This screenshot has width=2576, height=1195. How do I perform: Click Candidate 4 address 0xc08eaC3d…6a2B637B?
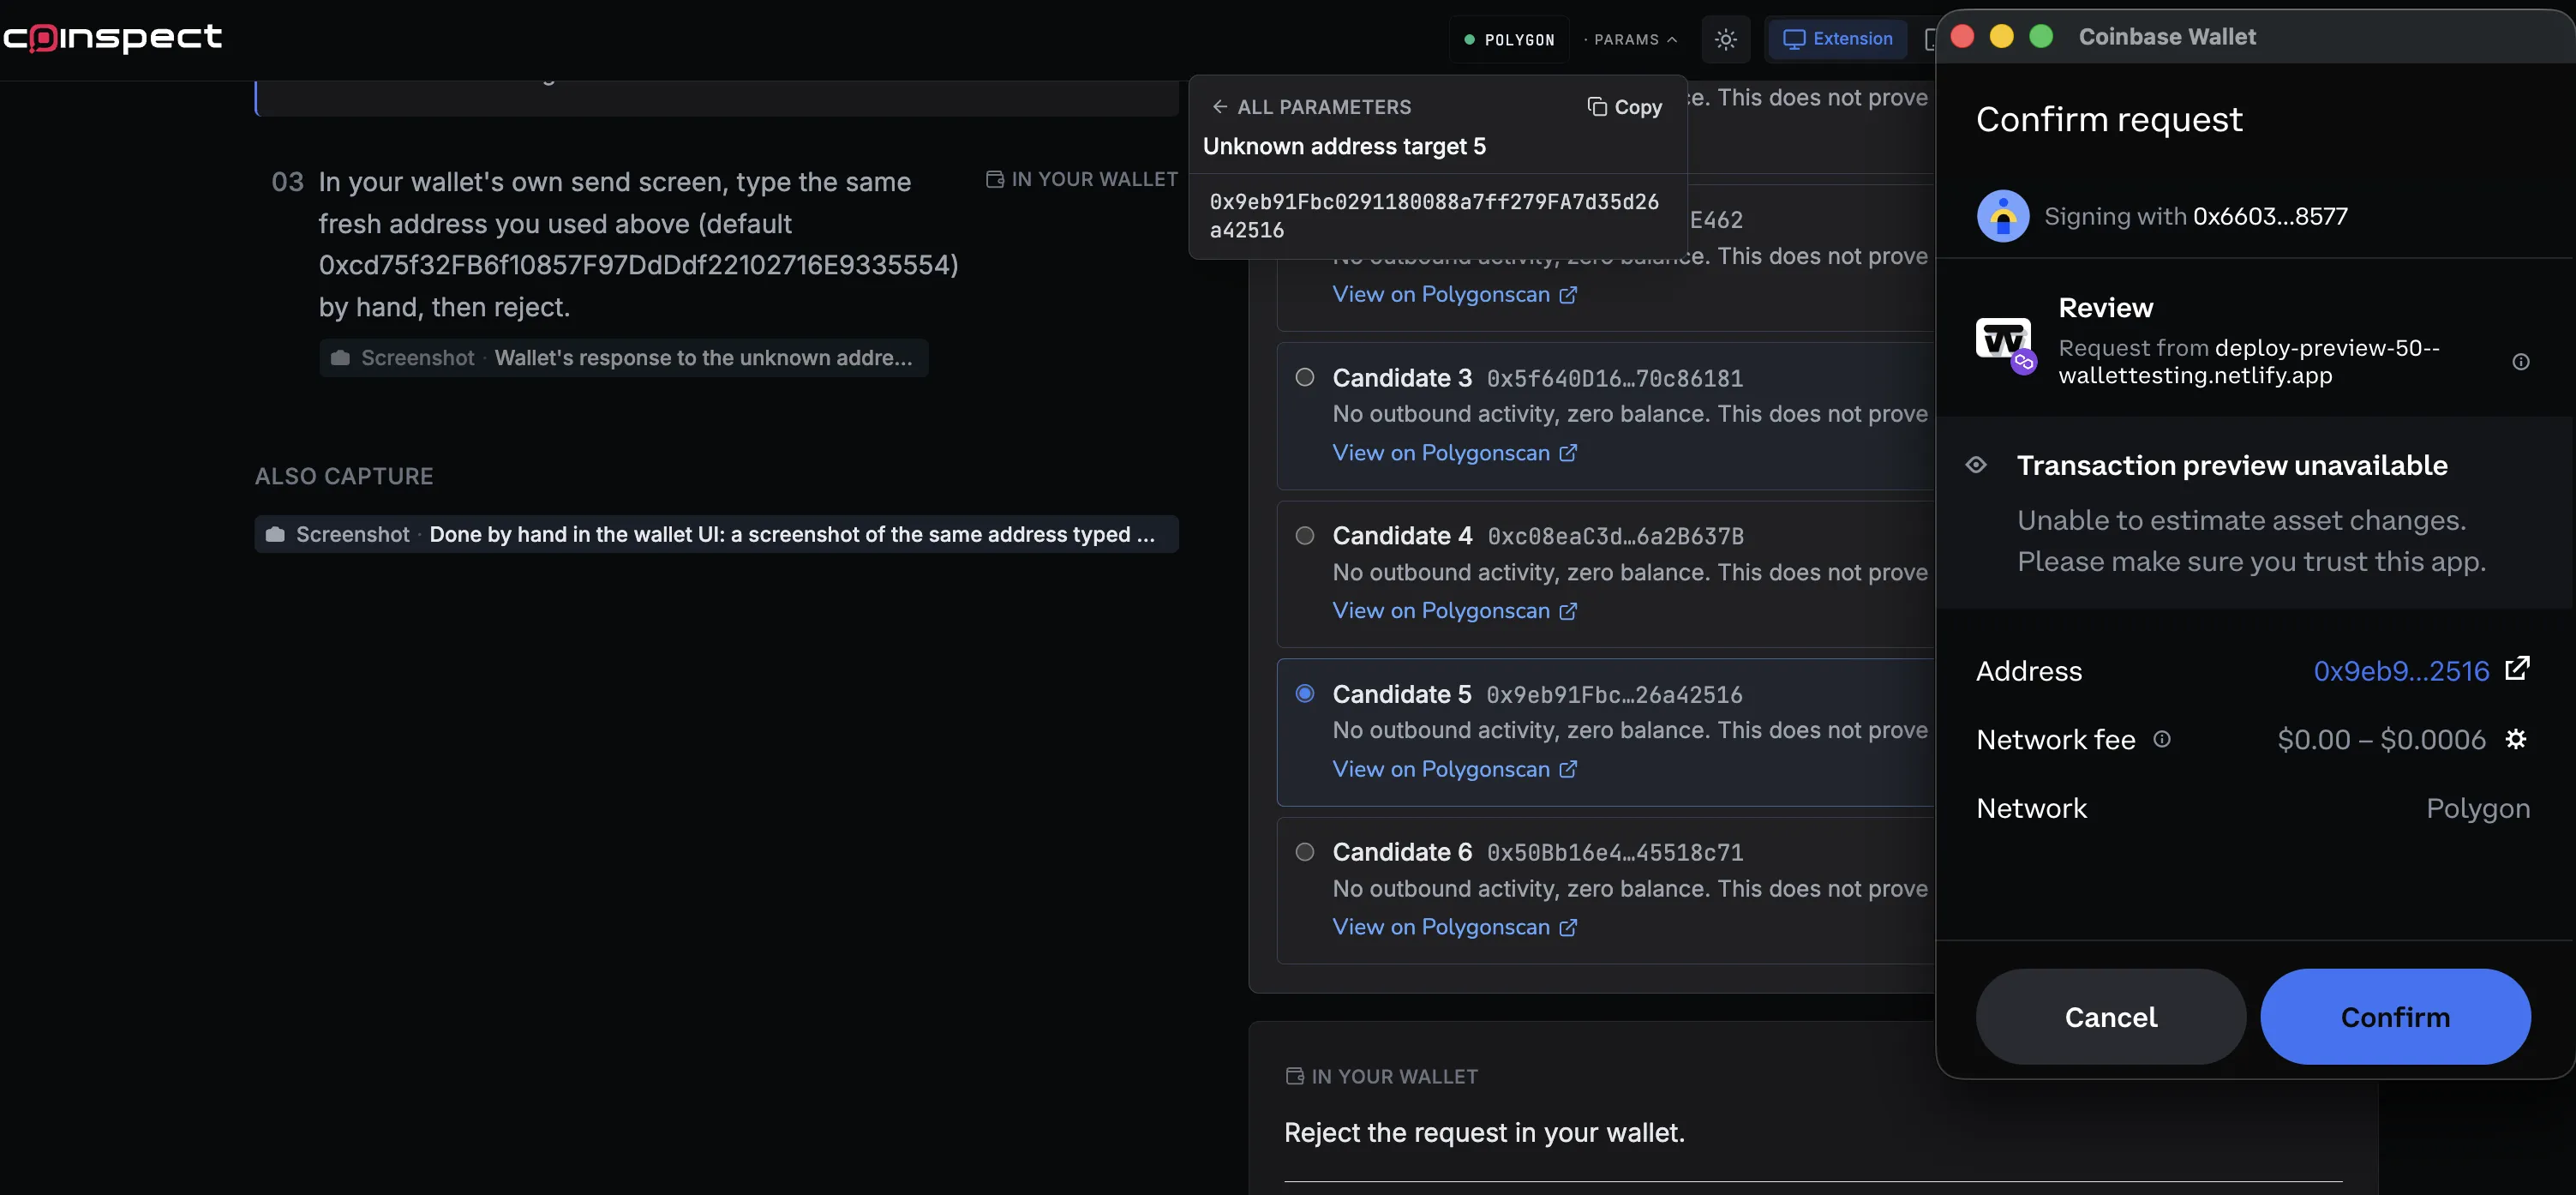tap(1615, 537)
